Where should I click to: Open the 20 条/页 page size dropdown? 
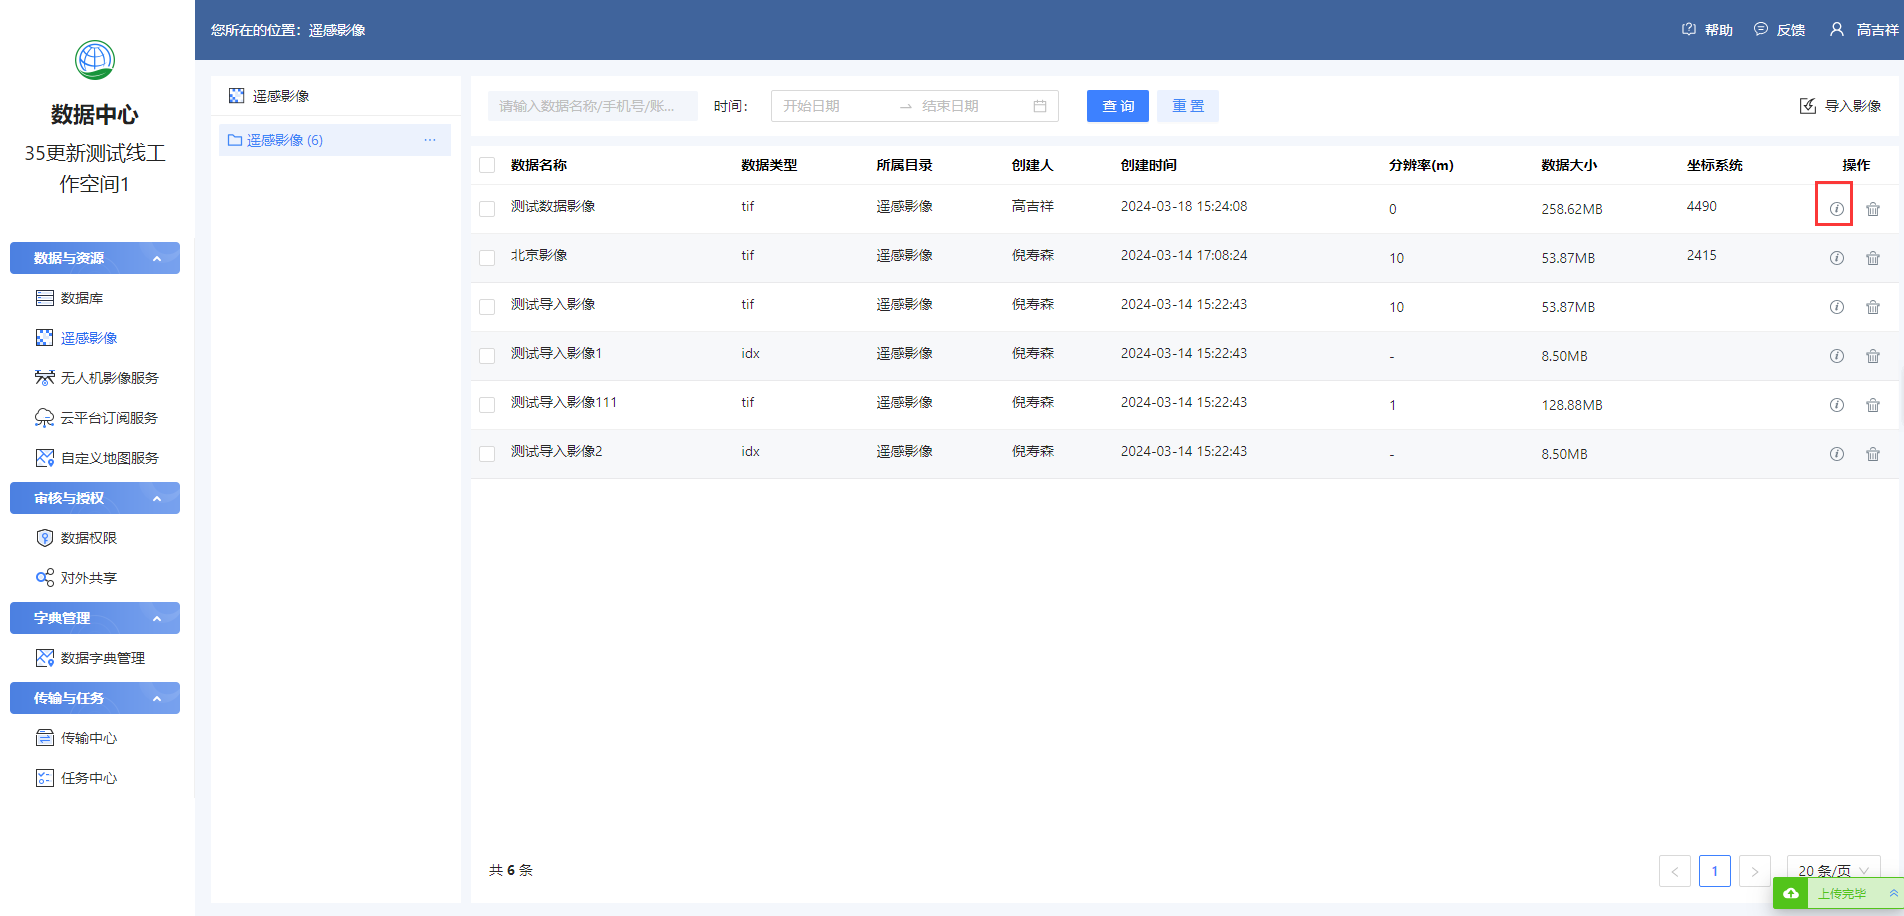1834,870
